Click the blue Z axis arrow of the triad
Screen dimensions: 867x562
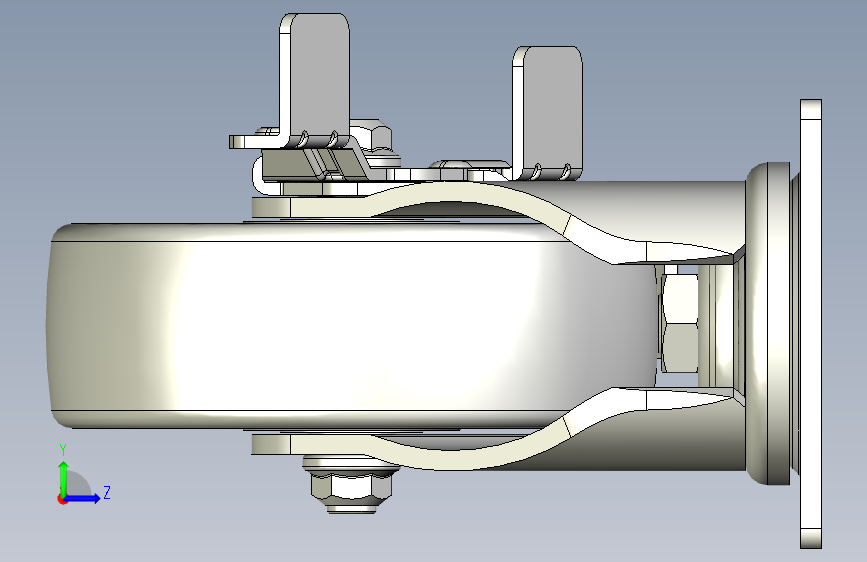coord(83,498)
